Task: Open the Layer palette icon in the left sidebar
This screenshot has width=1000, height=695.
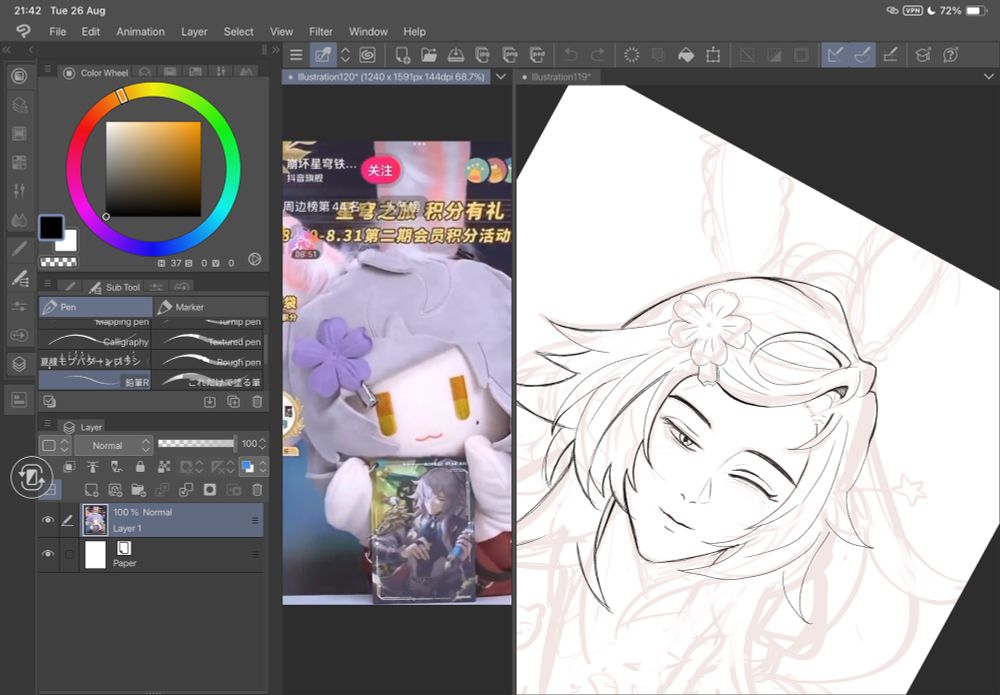Action: tap(19, 364)
